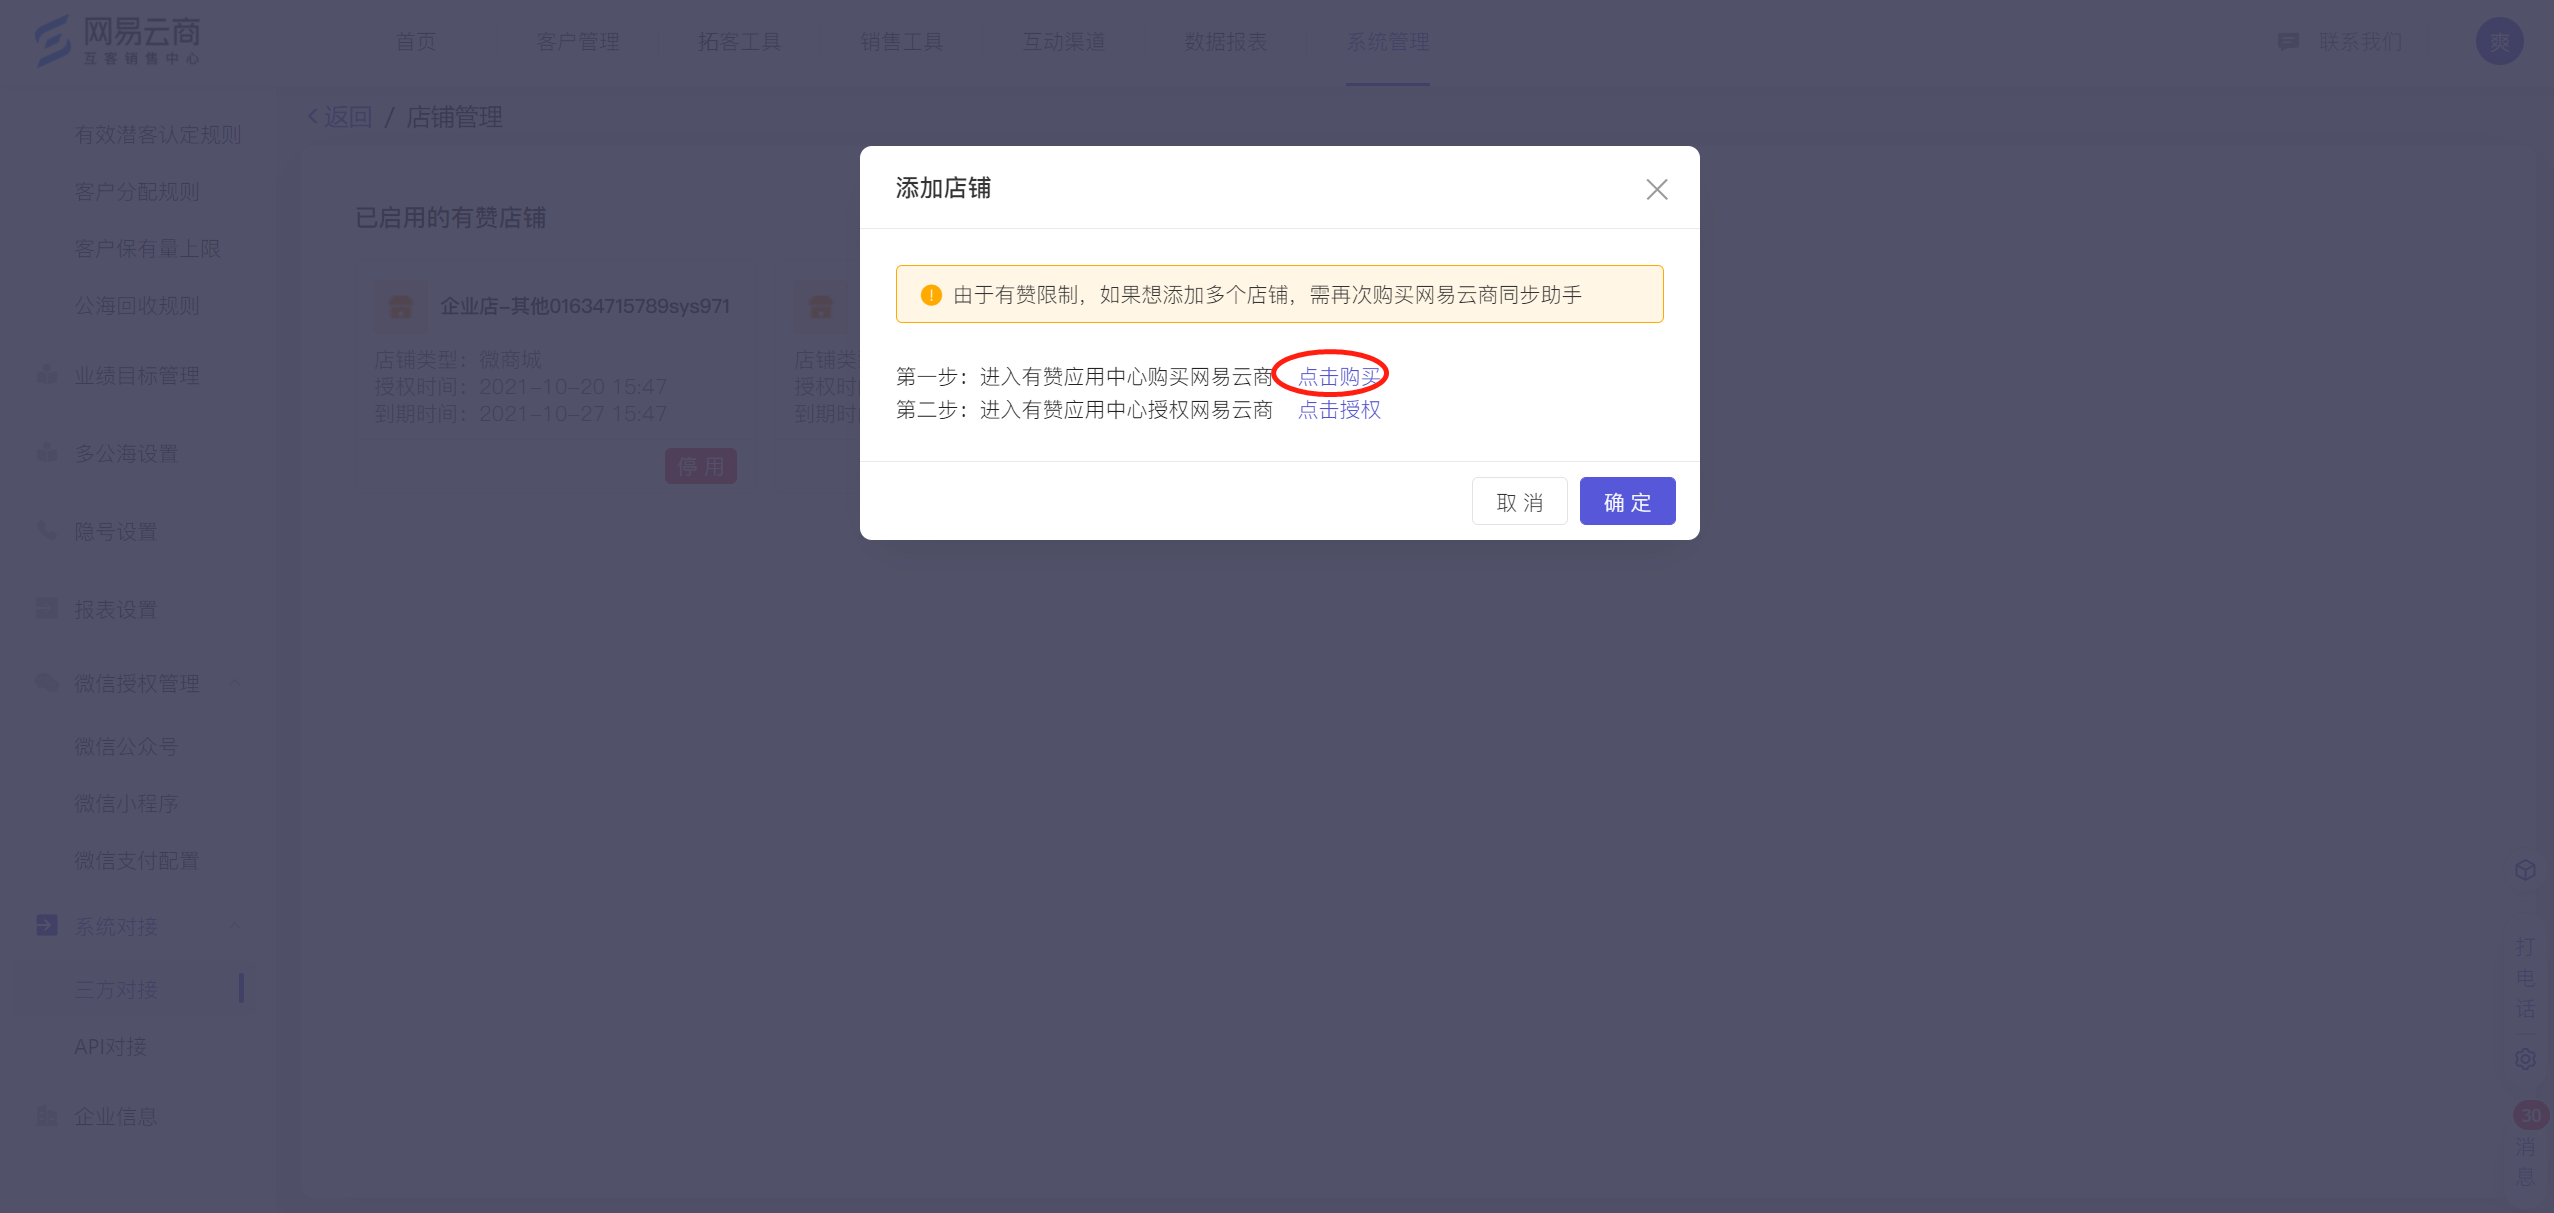Open the 客户管理 nav tab
This screenshot has width=2554, height=1213.
tap(578, 42)
